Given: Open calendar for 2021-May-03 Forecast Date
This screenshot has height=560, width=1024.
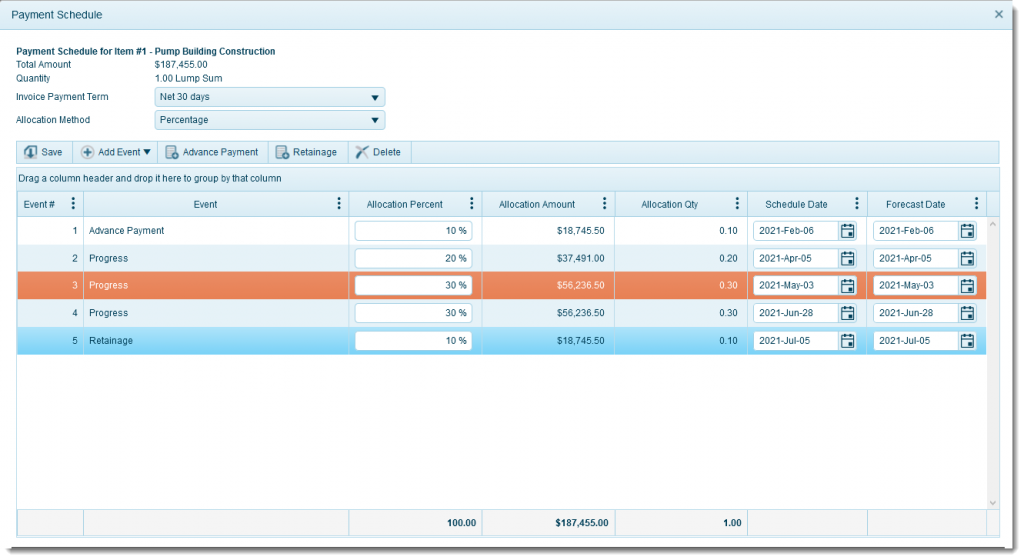Looking at the screenshot, I should coord(967,285).
